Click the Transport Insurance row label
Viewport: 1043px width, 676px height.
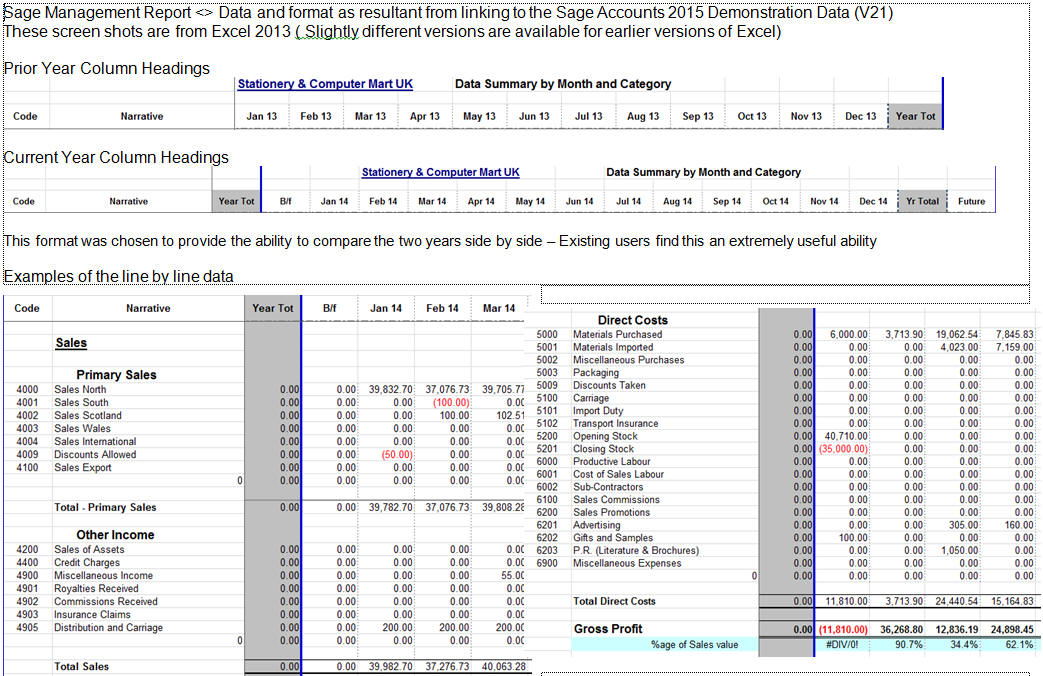[x=616, y=423]
